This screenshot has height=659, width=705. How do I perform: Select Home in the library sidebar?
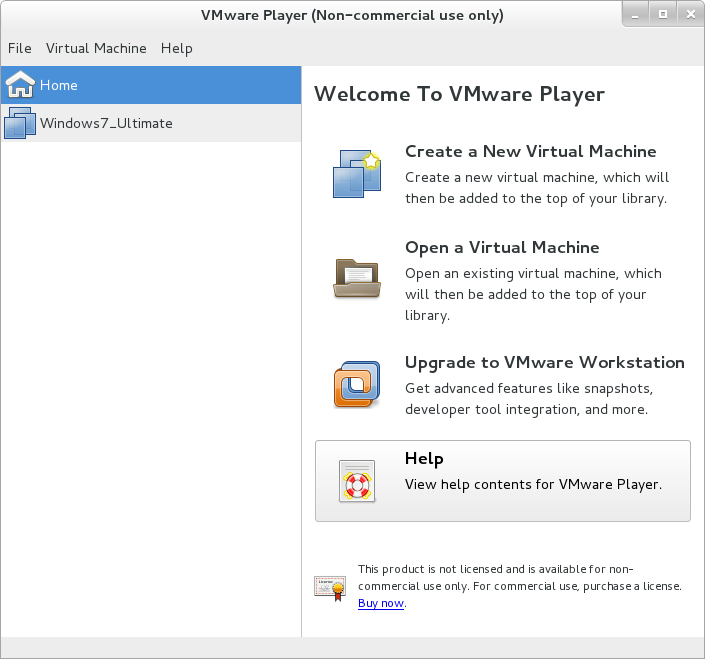click(151, 85)
